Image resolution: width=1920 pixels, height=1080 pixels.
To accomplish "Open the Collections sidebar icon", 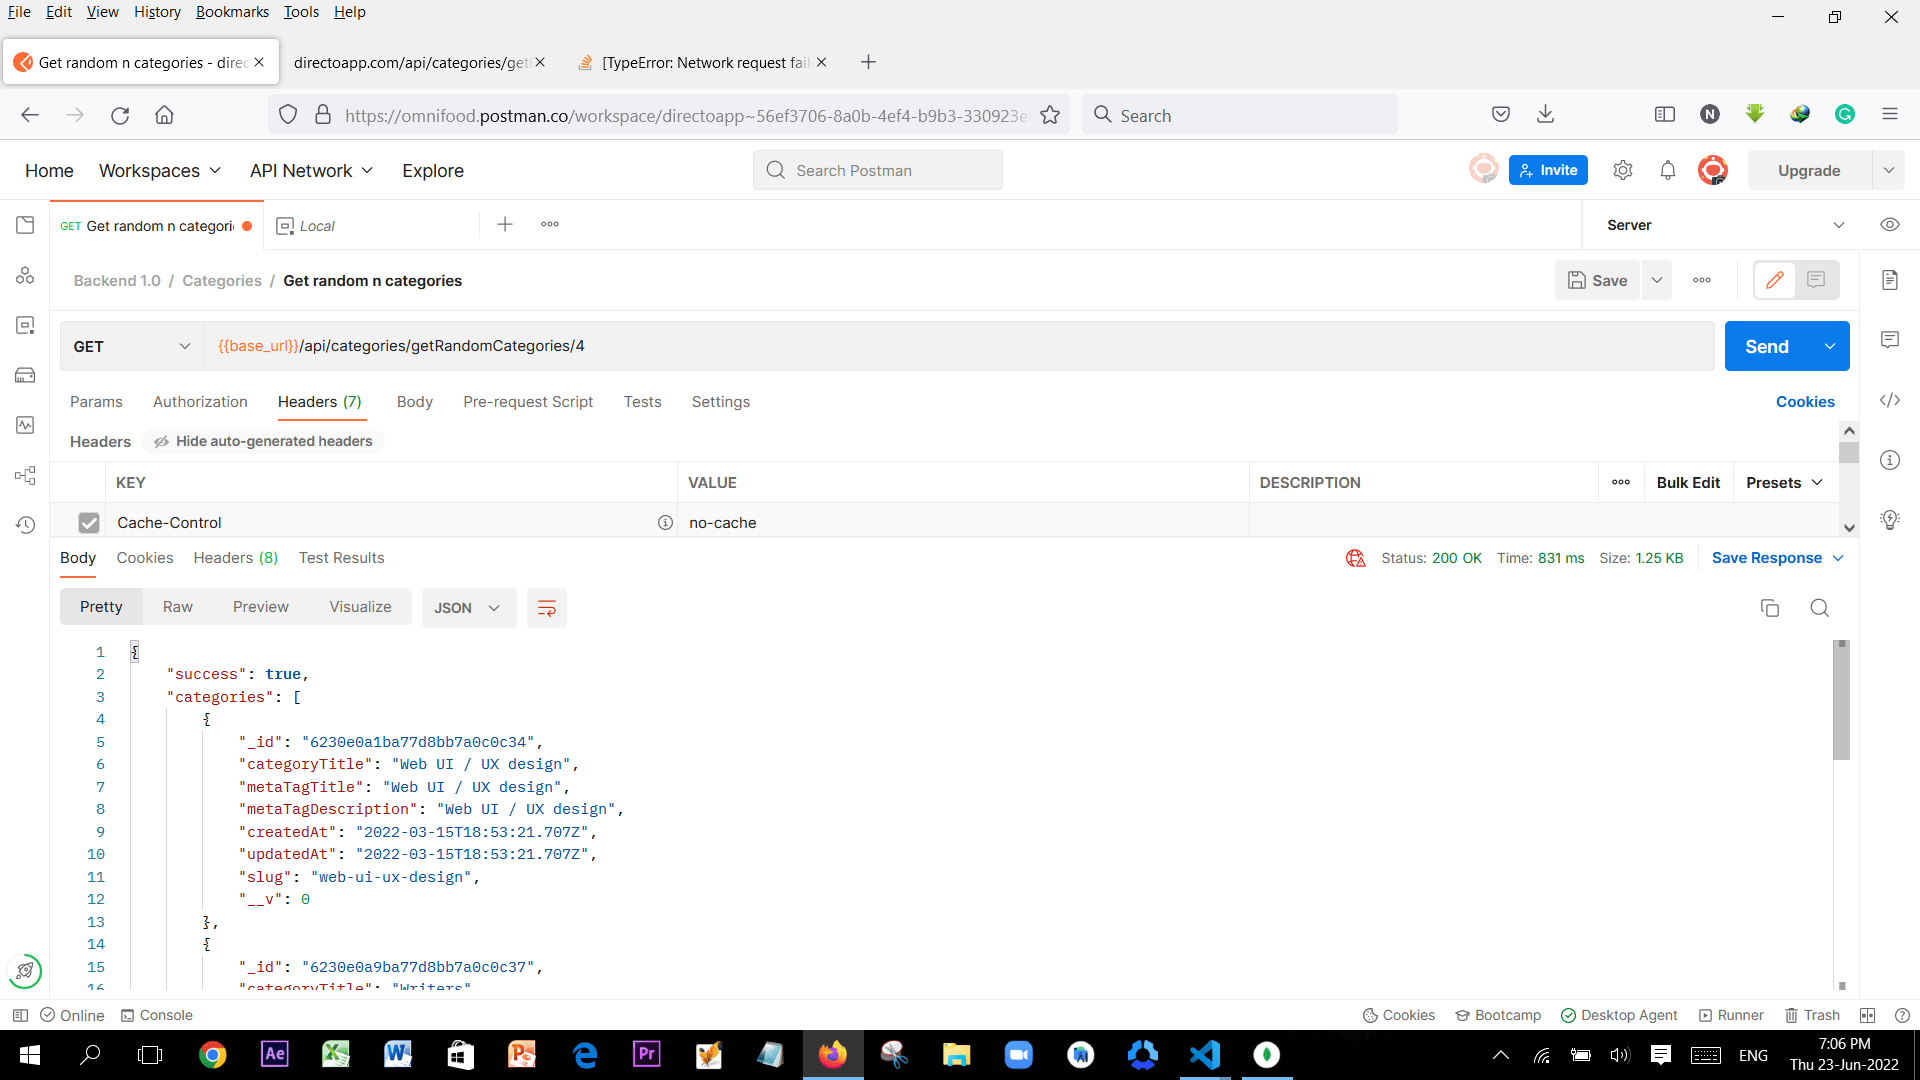I will (25, 225).
